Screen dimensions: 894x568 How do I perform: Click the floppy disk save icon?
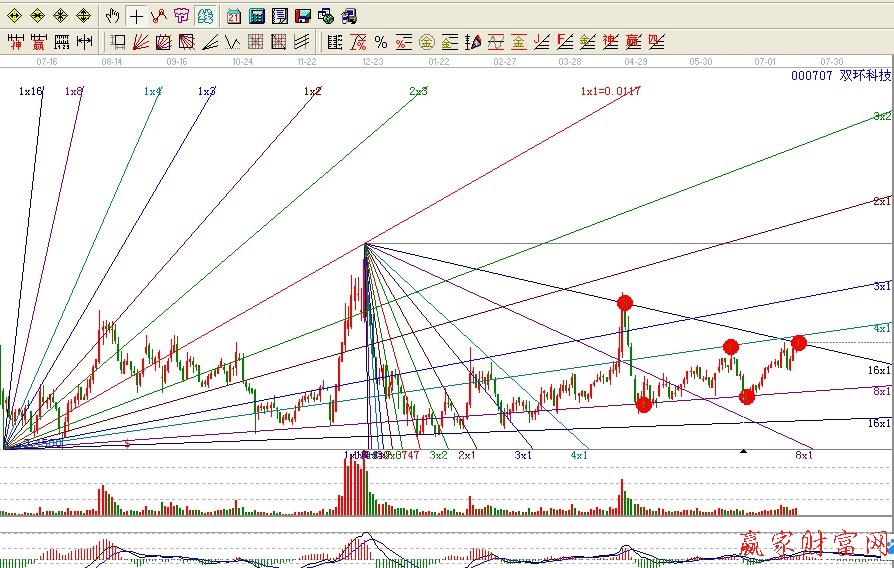click(302, 16)
